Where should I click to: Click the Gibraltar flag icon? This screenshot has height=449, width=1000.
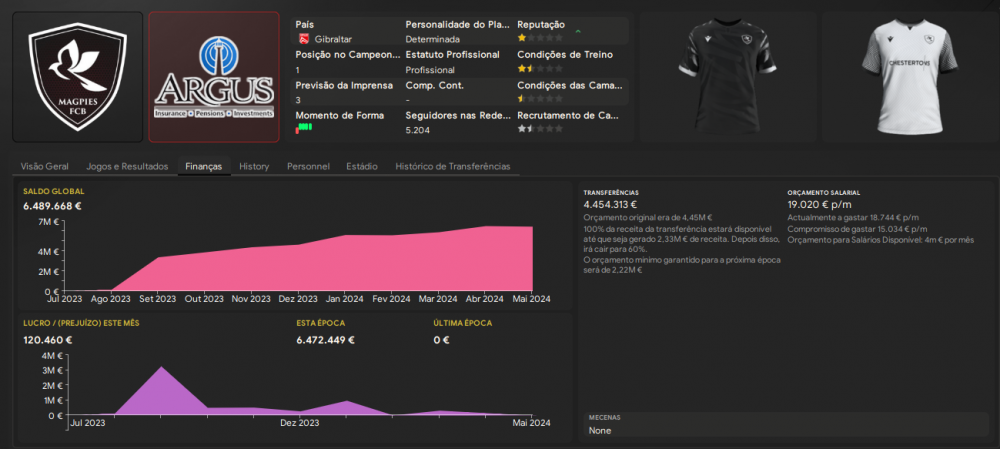(x=304, y=39)
